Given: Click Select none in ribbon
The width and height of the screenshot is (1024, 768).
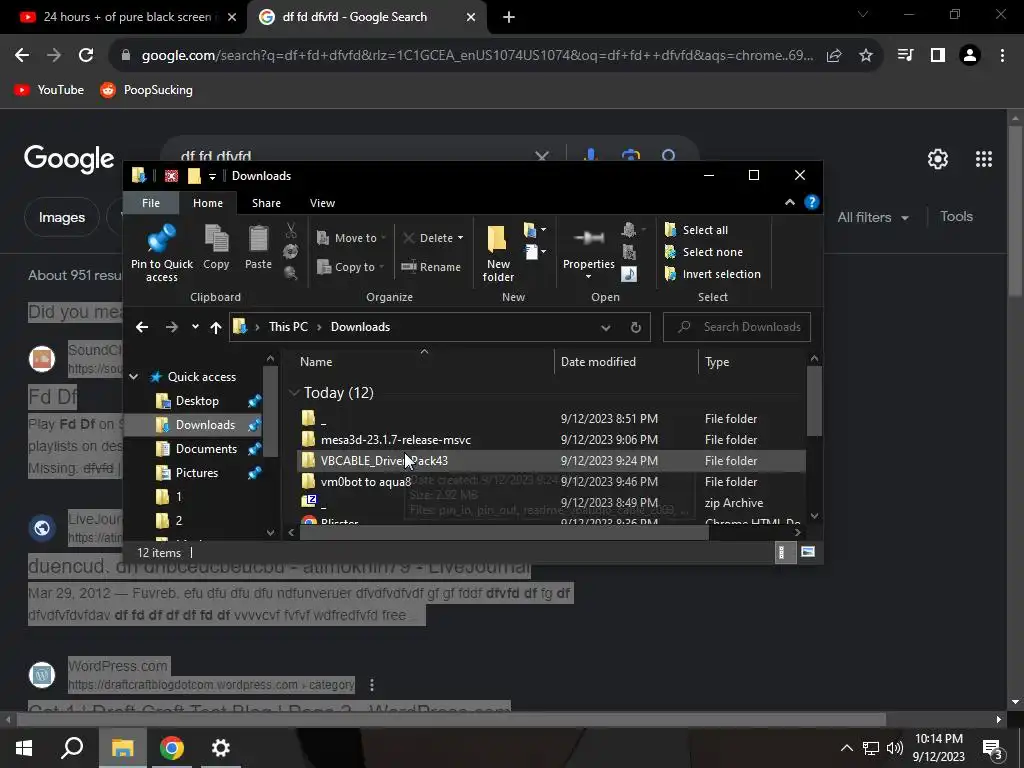Looking at the screenshot, I should pyautogui.click(x=703, y=252).
